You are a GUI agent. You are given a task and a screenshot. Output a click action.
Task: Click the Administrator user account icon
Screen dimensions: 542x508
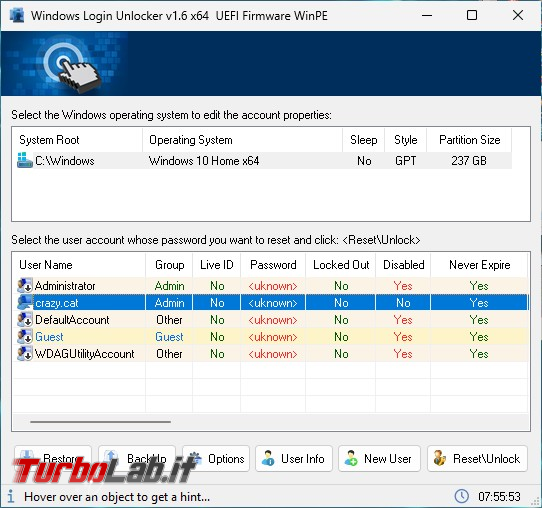click(25, 286)
